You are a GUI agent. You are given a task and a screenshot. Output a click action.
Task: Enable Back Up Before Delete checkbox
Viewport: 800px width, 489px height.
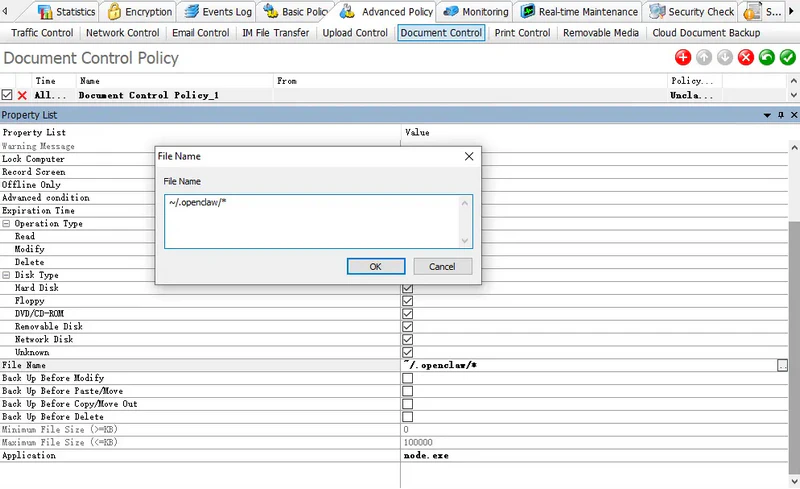pyautogui.click(x=407, y=417)
